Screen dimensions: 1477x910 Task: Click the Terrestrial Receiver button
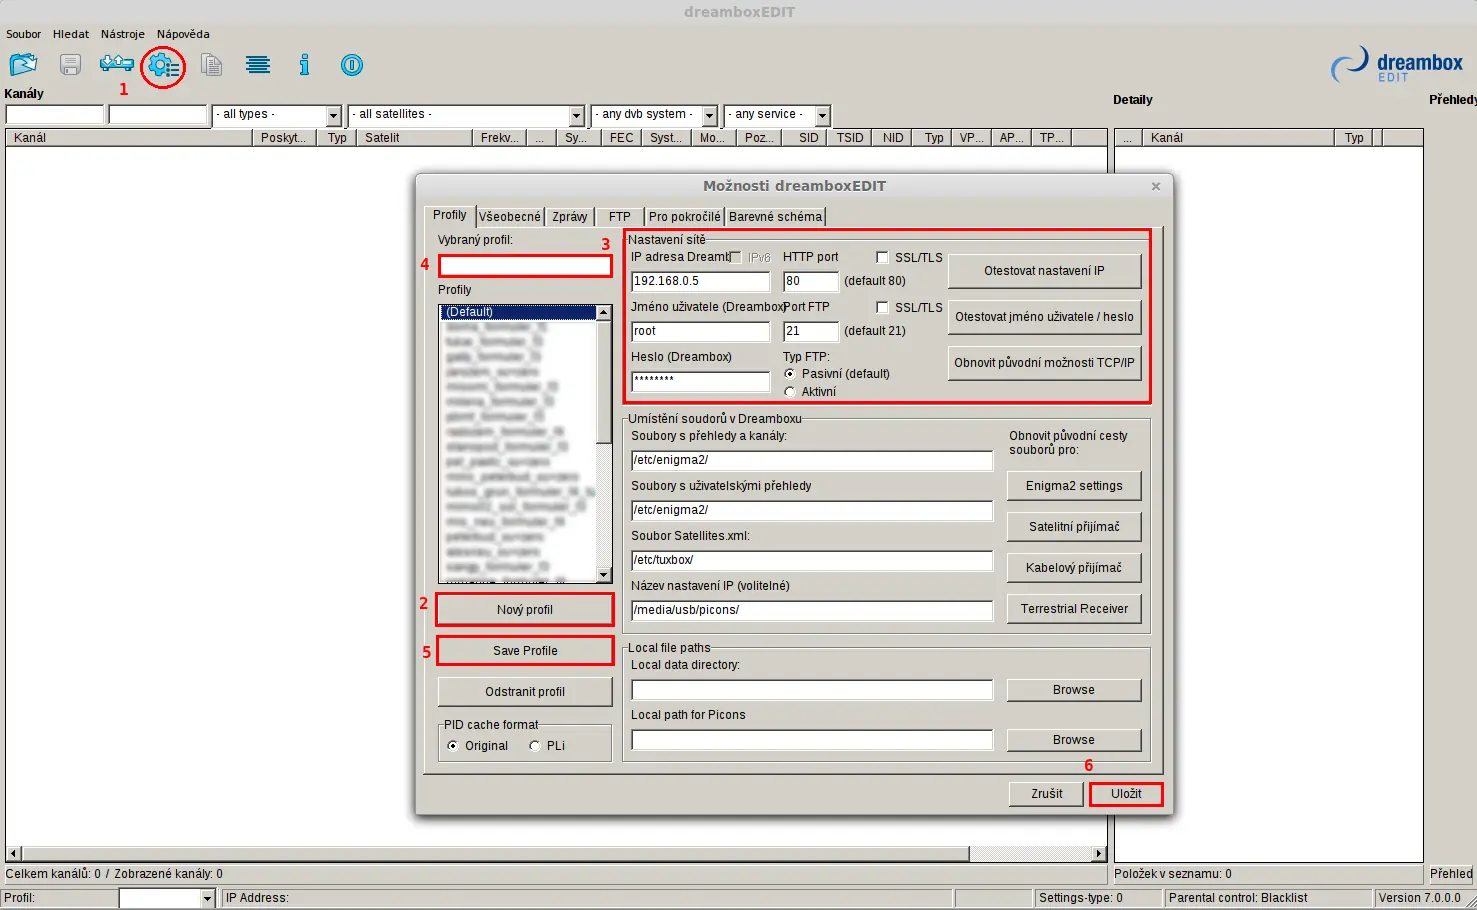(x=1074, y=609)
